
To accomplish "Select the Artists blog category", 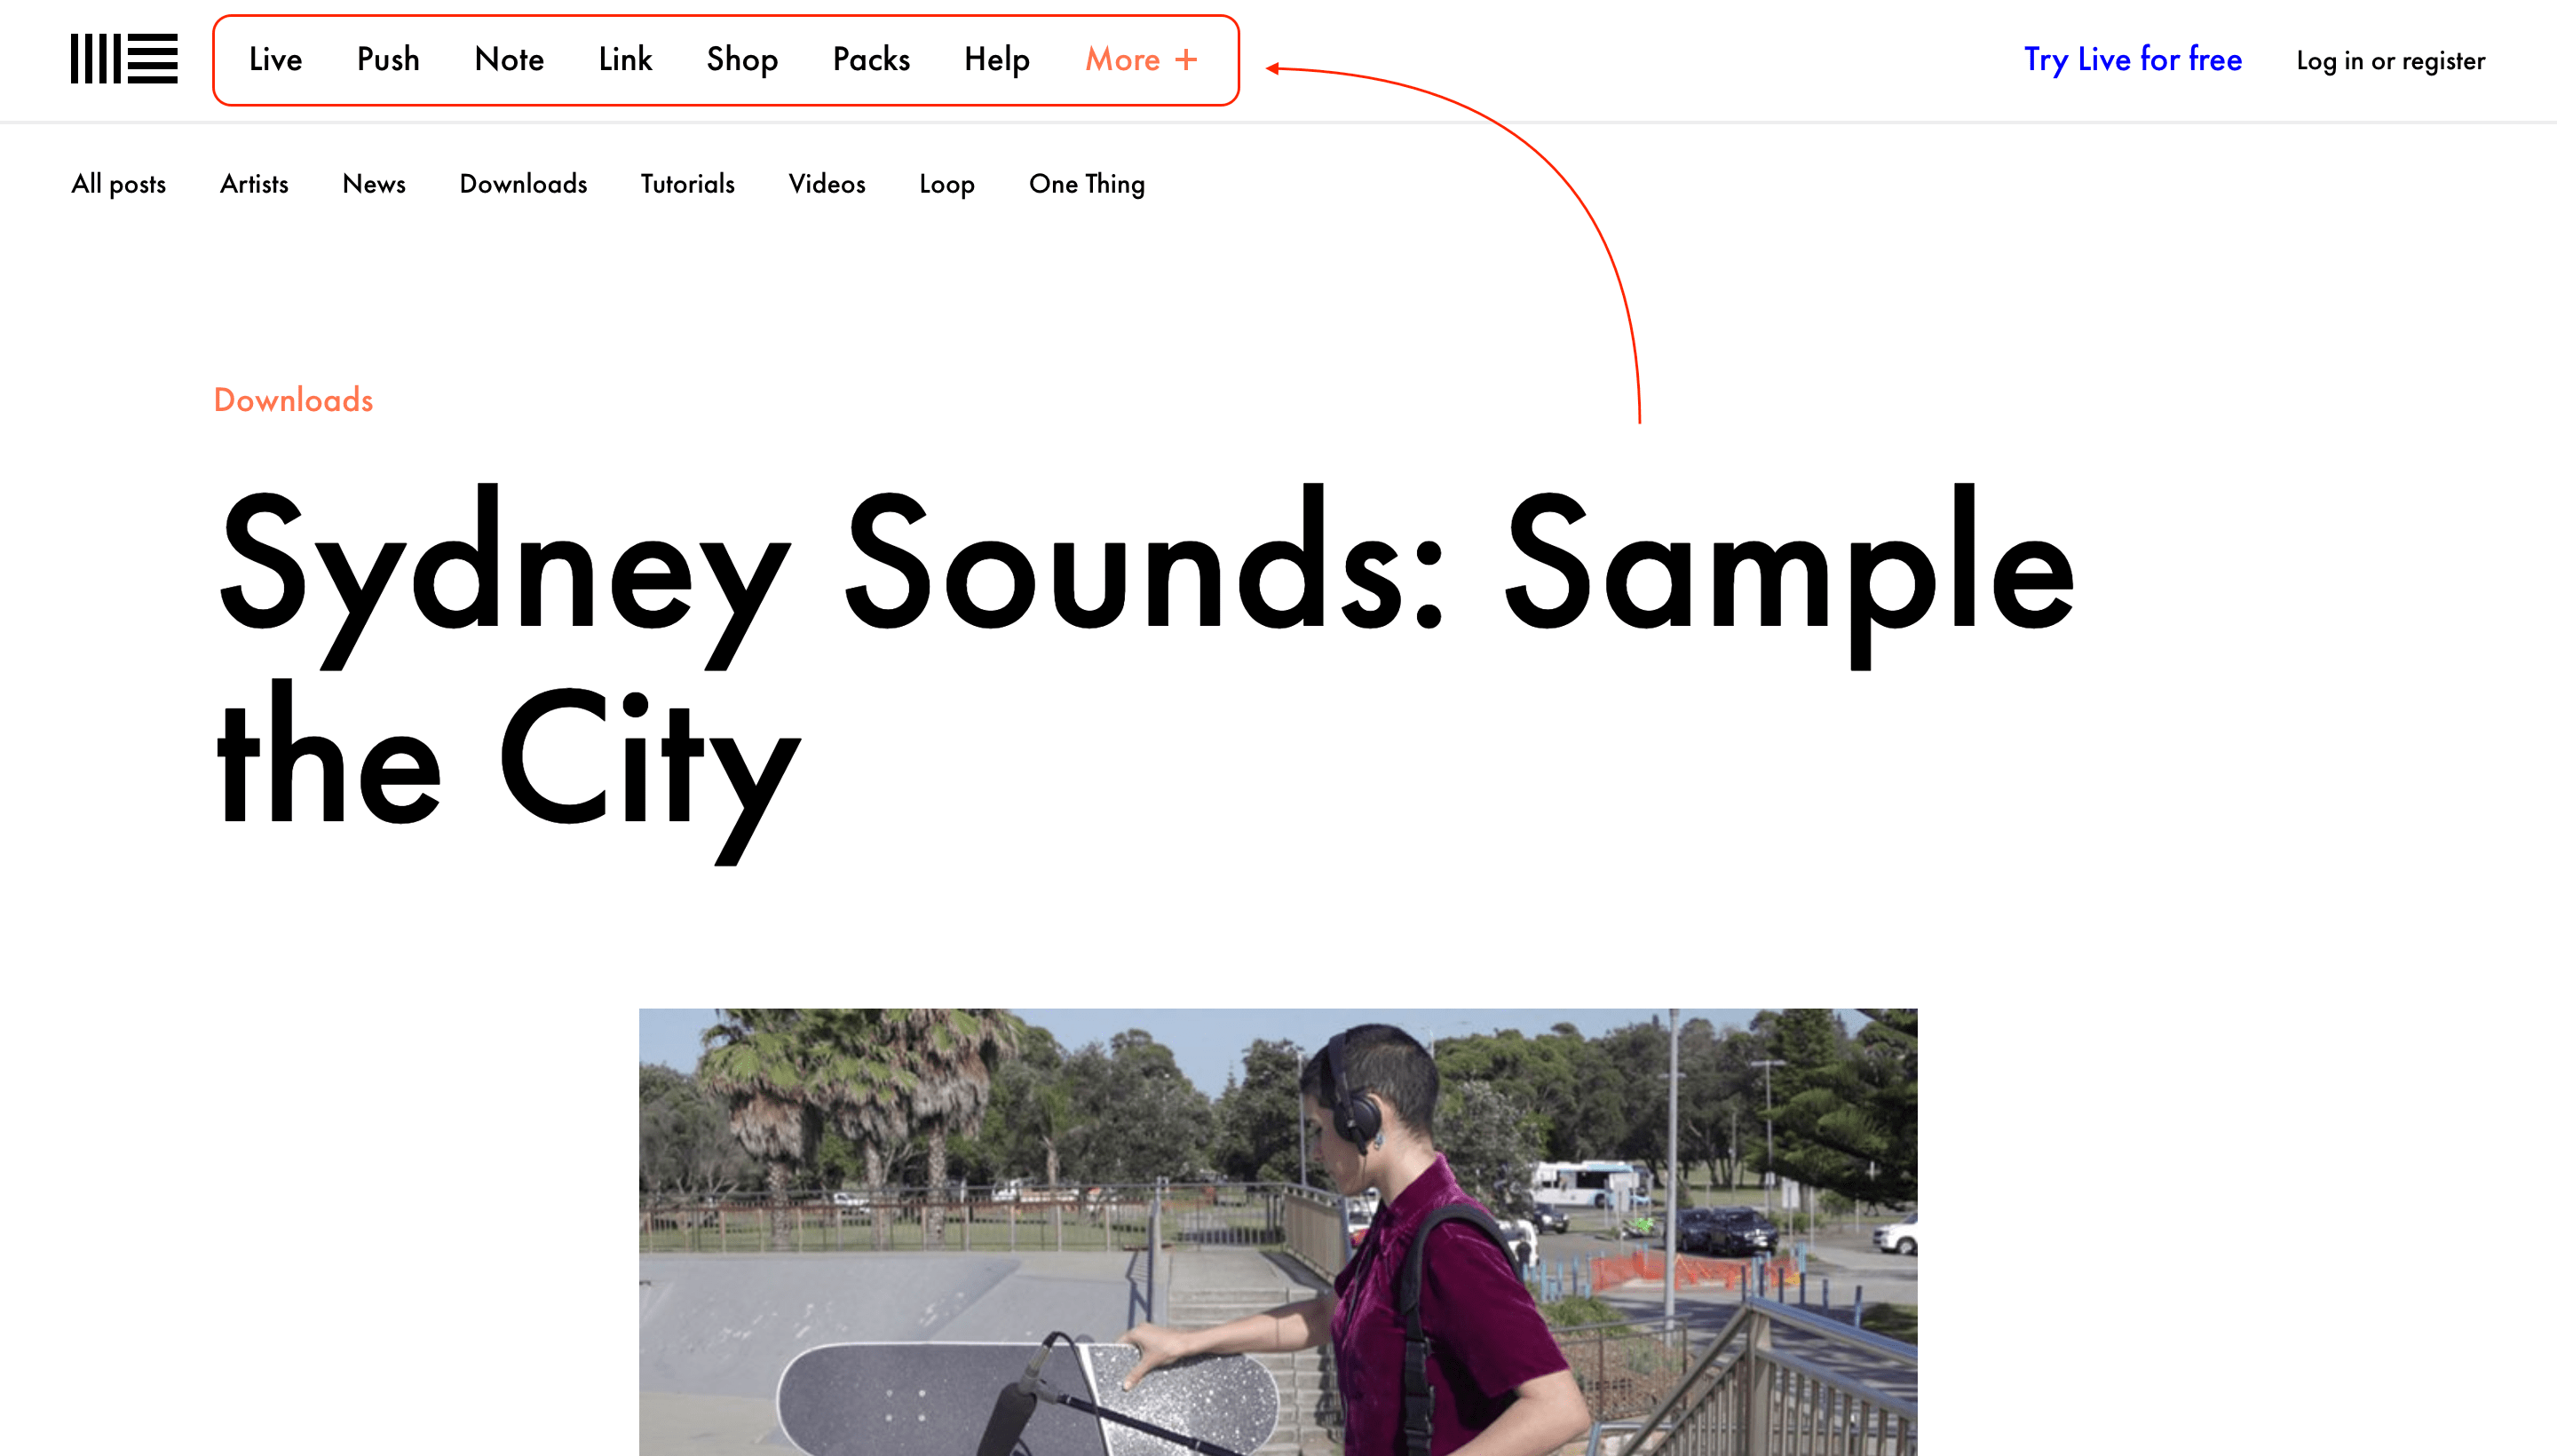I will click(x=253, y=183).
